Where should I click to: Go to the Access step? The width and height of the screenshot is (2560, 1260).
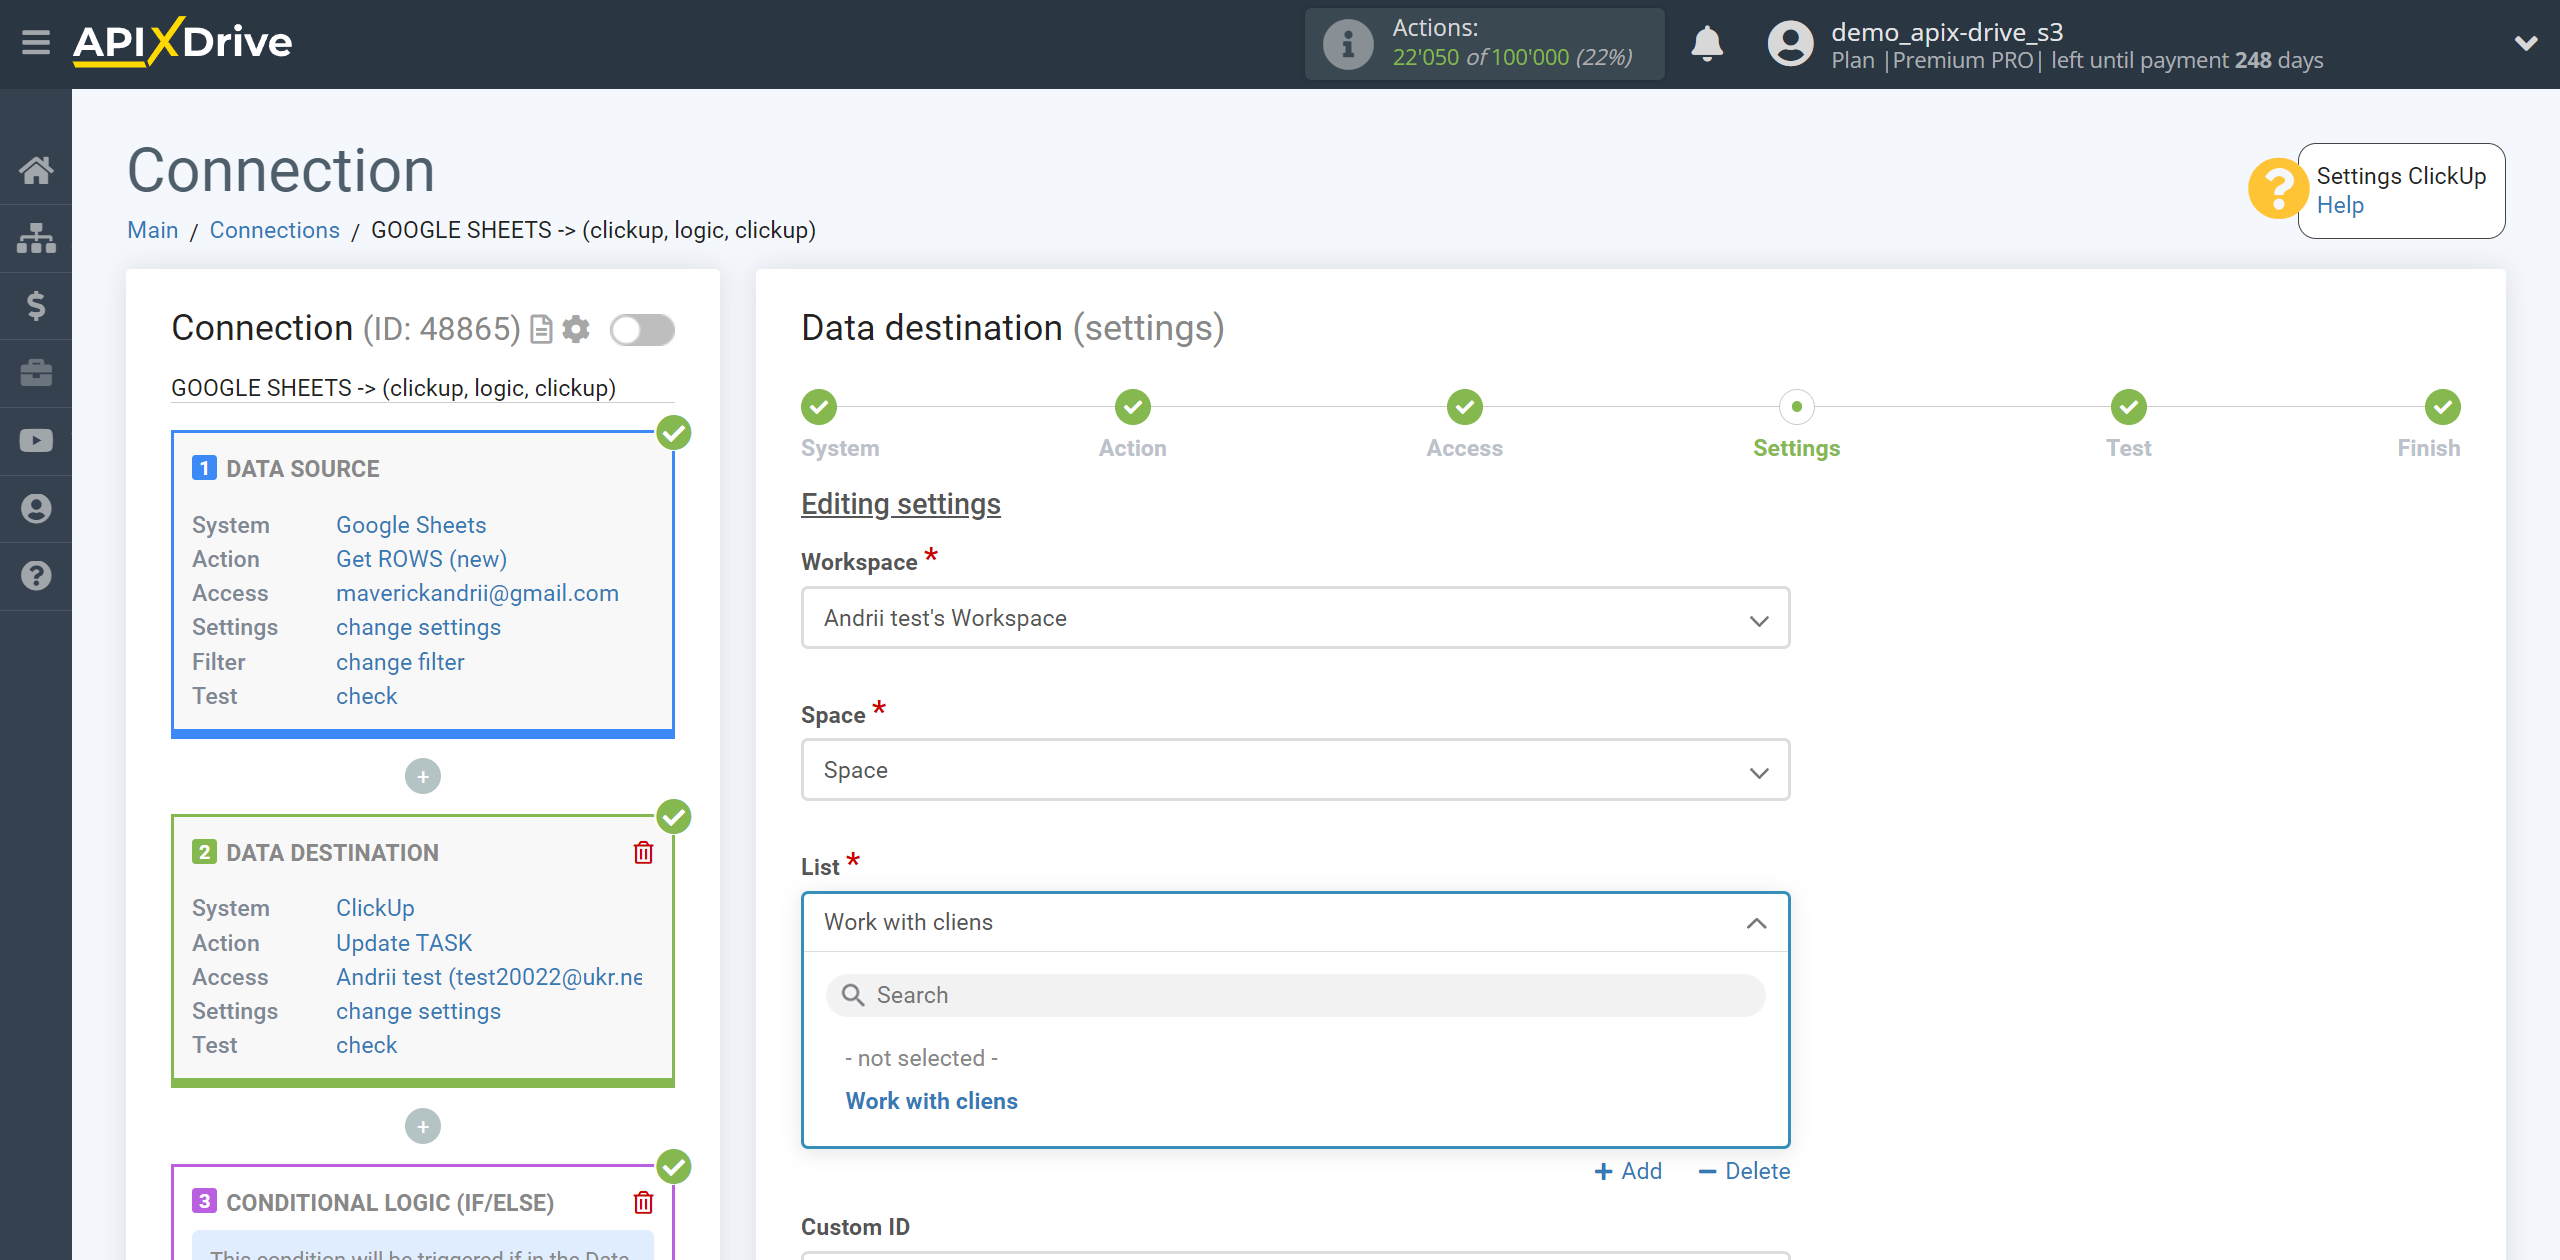tap(1464, 407)
